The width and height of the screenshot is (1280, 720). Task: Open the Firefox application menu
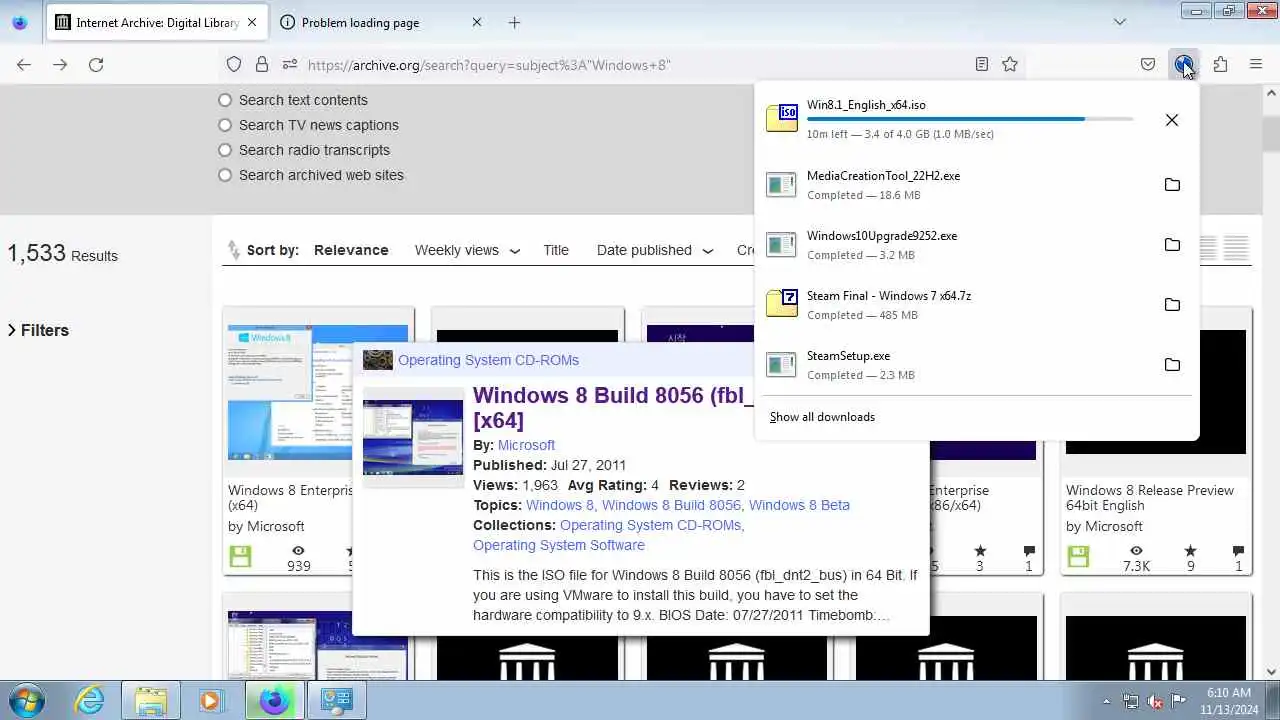pyautogui.click(x=1256, y=64)
